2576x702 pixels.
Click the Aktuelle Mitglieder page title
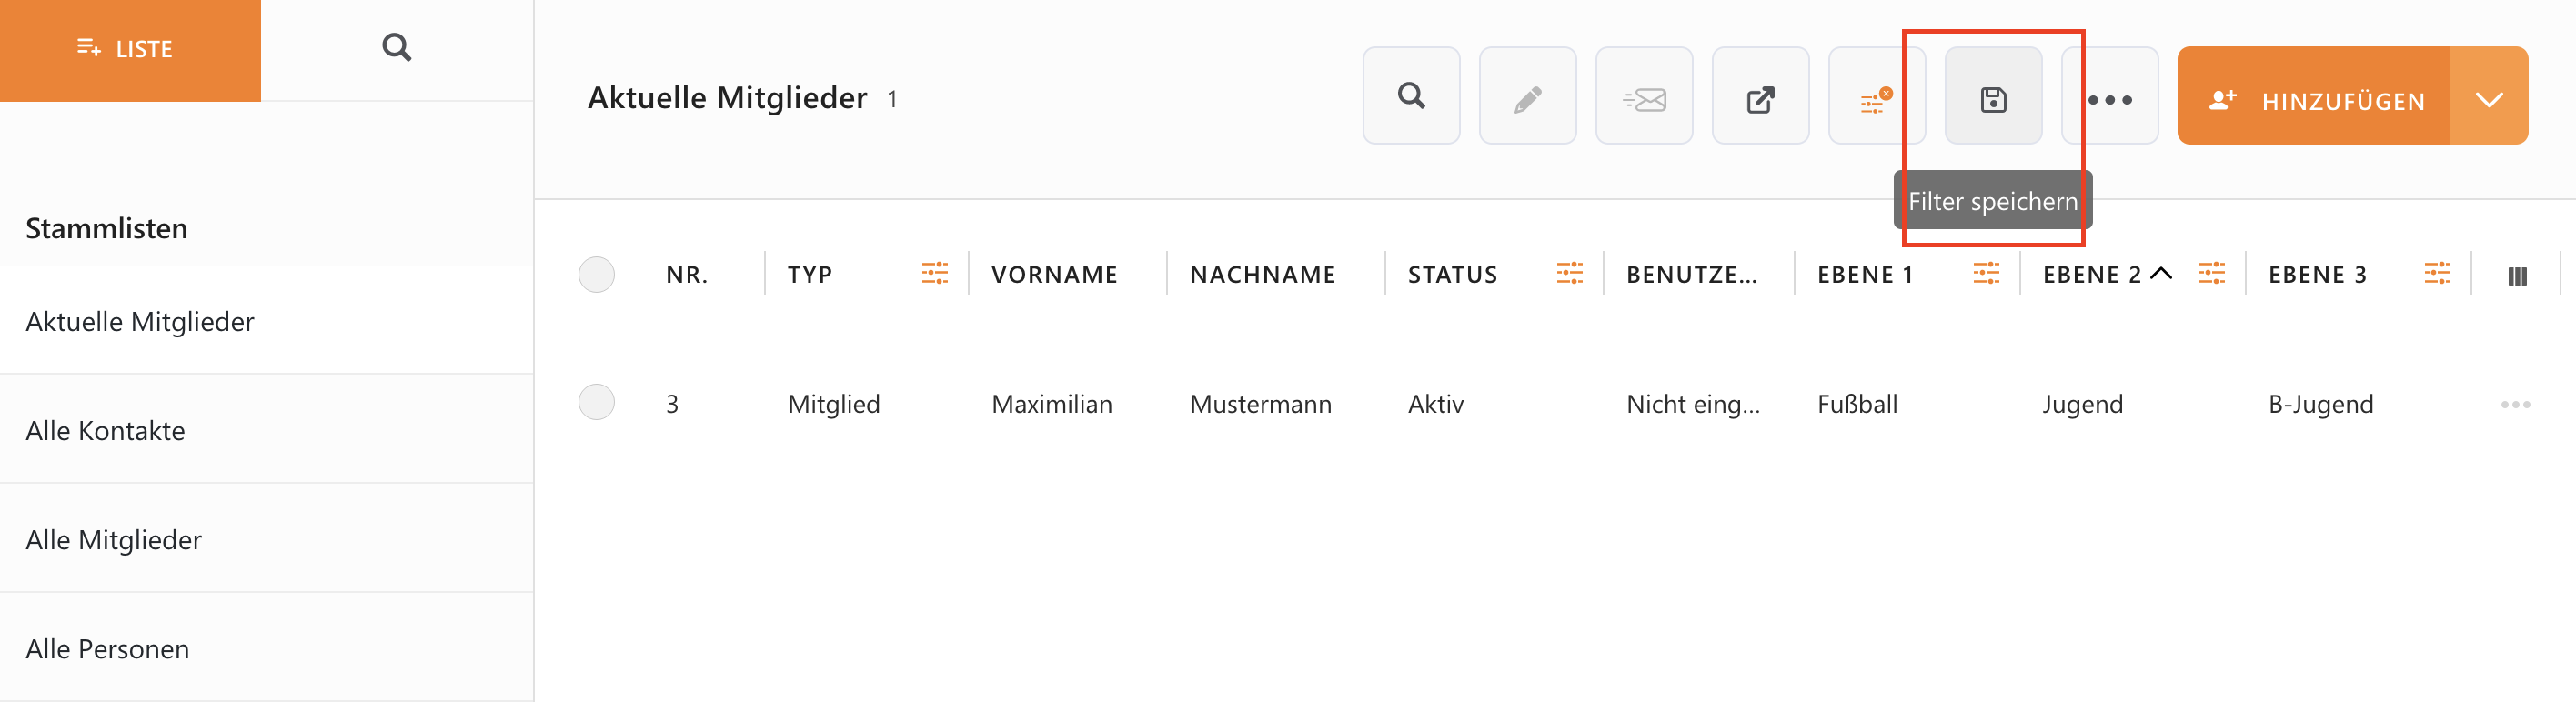tap(727, 98)
